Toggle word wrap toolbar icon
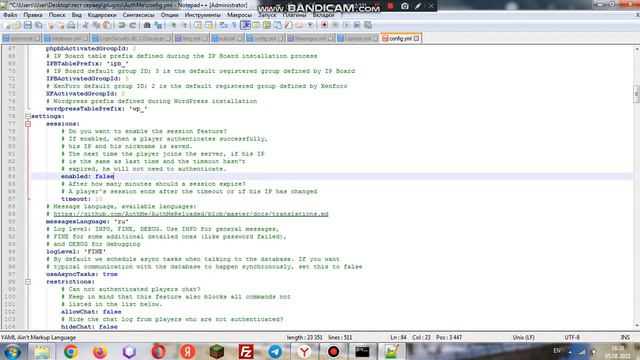 223,25
